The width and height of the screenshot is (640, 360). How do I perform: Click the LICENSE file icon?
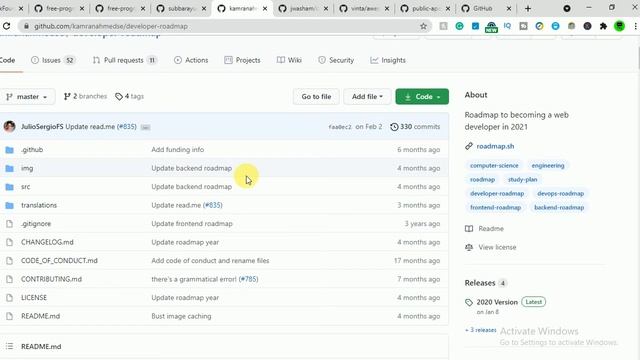9,298
